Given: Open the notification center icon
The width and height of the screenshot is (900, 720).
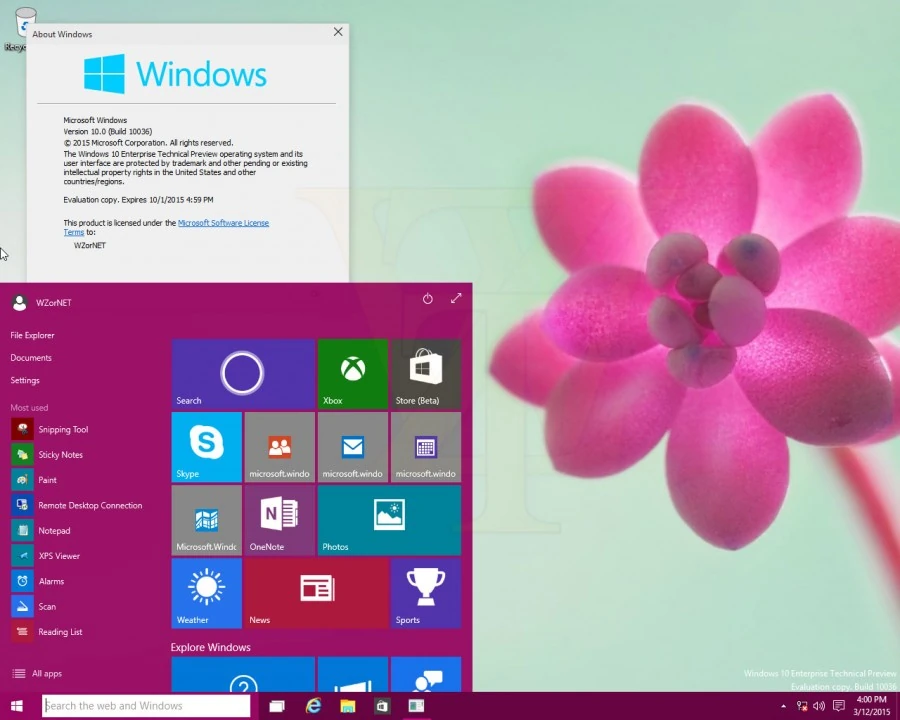Looking at the screenshot, I should [x=839, y=706].
